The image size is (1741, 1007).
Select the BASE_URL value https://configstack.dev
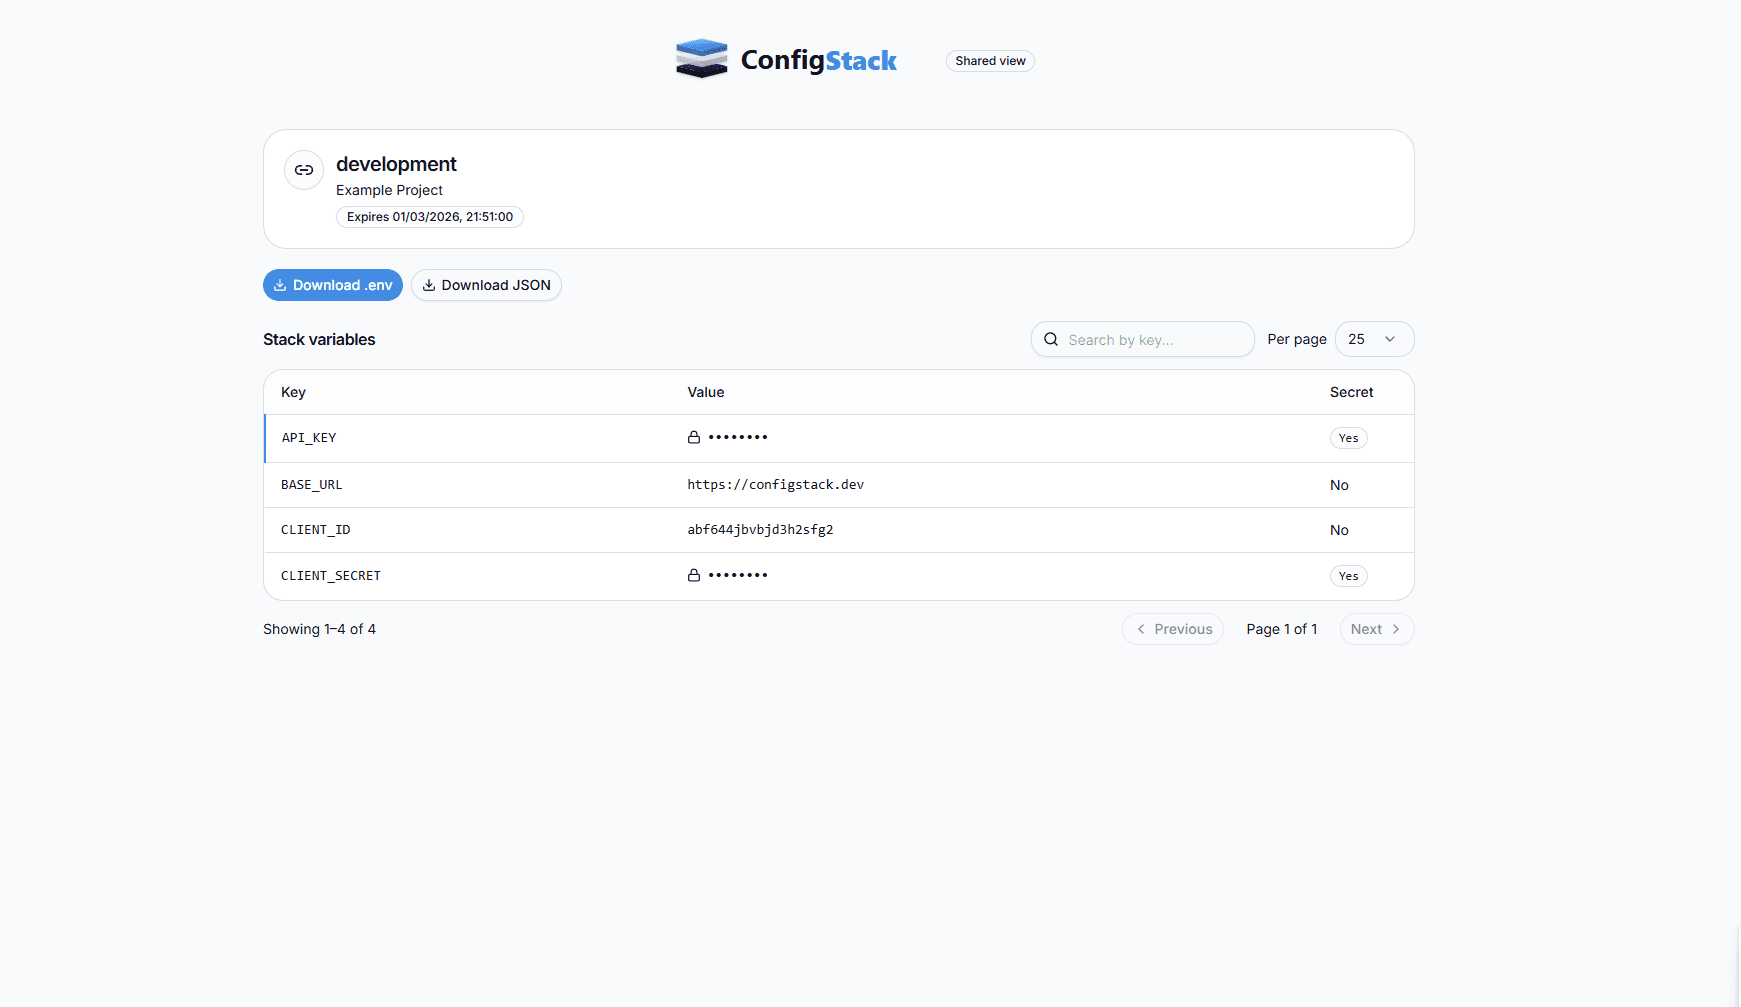[775, 485]
